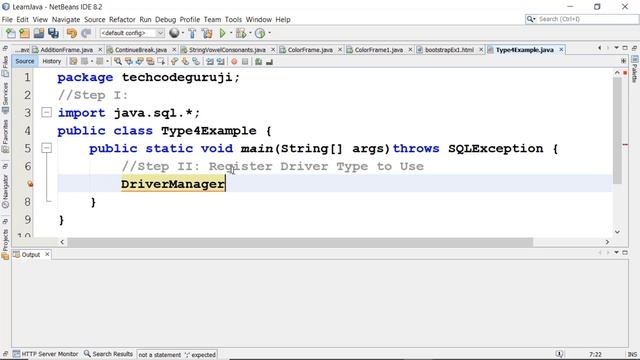Viewport: 640px width, 360px height.
Task: Click the editor vertical scrollbar thumb
Action: [617, 131]
